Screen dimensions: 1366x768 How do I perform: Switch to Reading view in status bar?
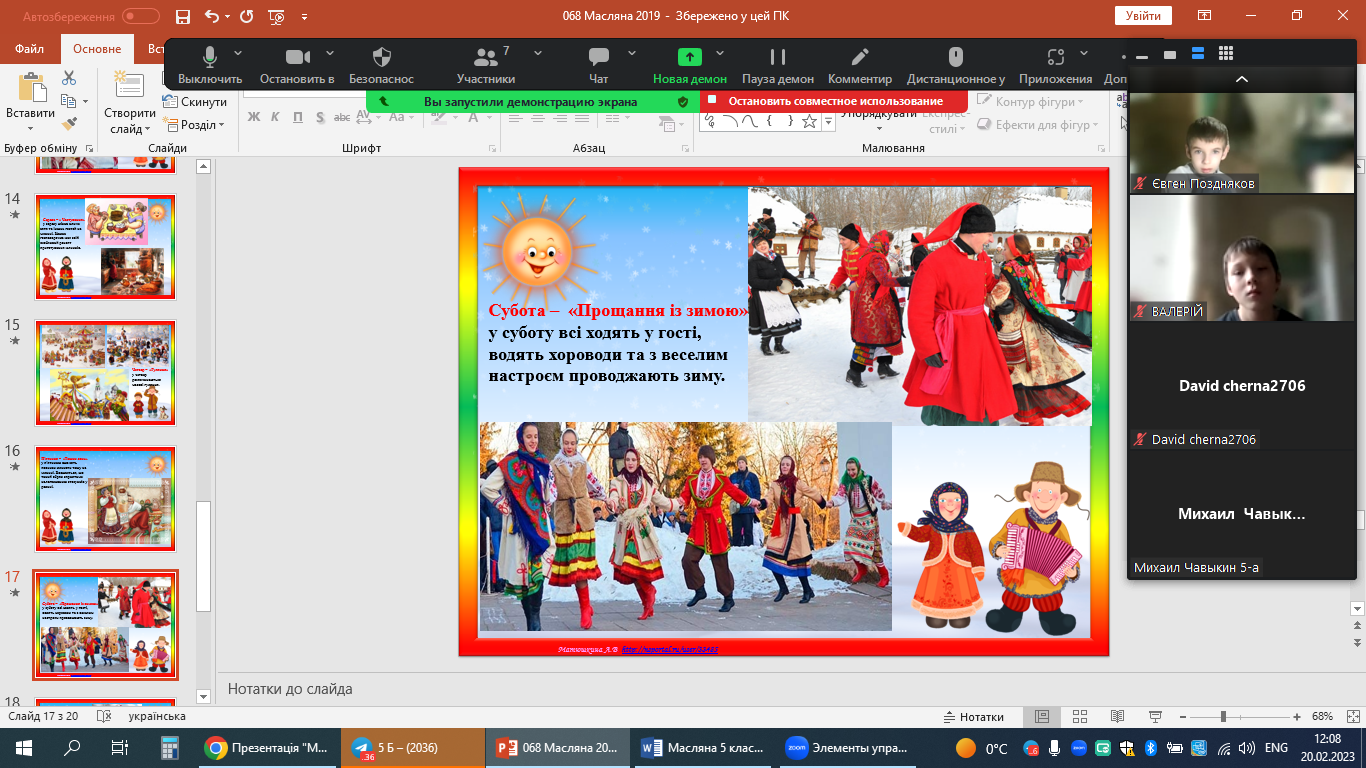[1117, 717]
